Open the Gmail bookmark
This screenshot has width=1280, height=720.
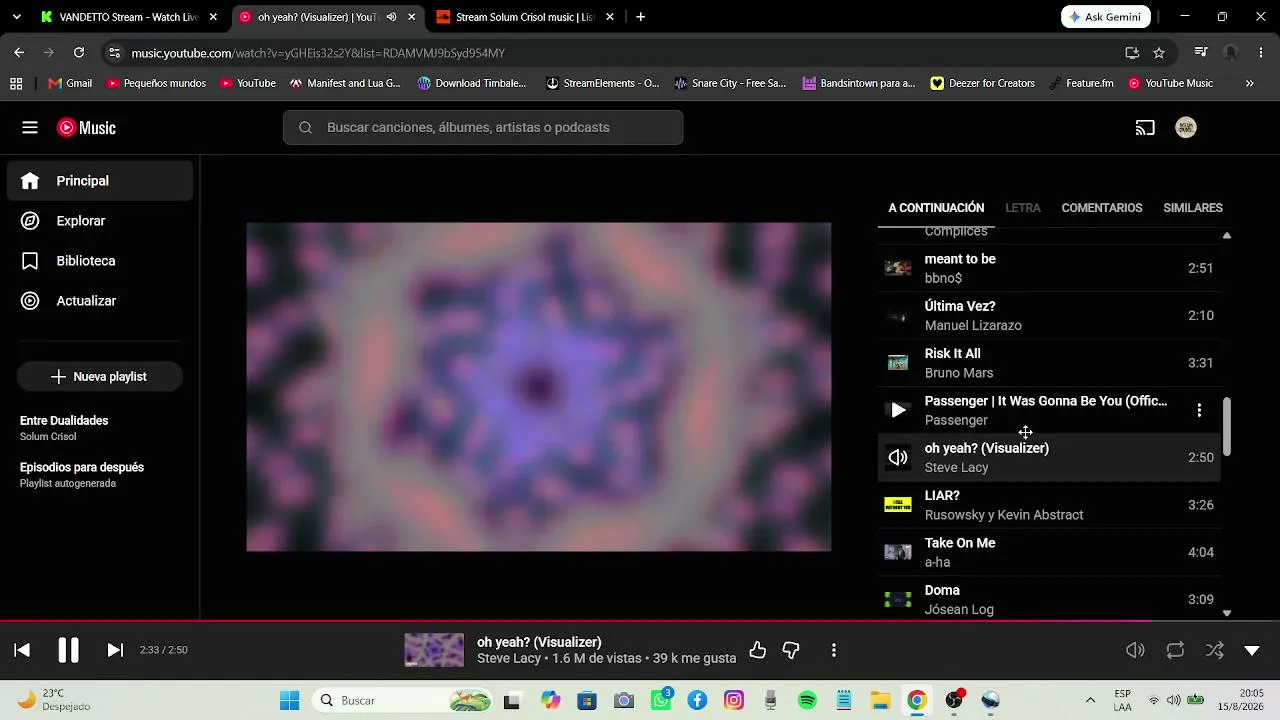70,83
